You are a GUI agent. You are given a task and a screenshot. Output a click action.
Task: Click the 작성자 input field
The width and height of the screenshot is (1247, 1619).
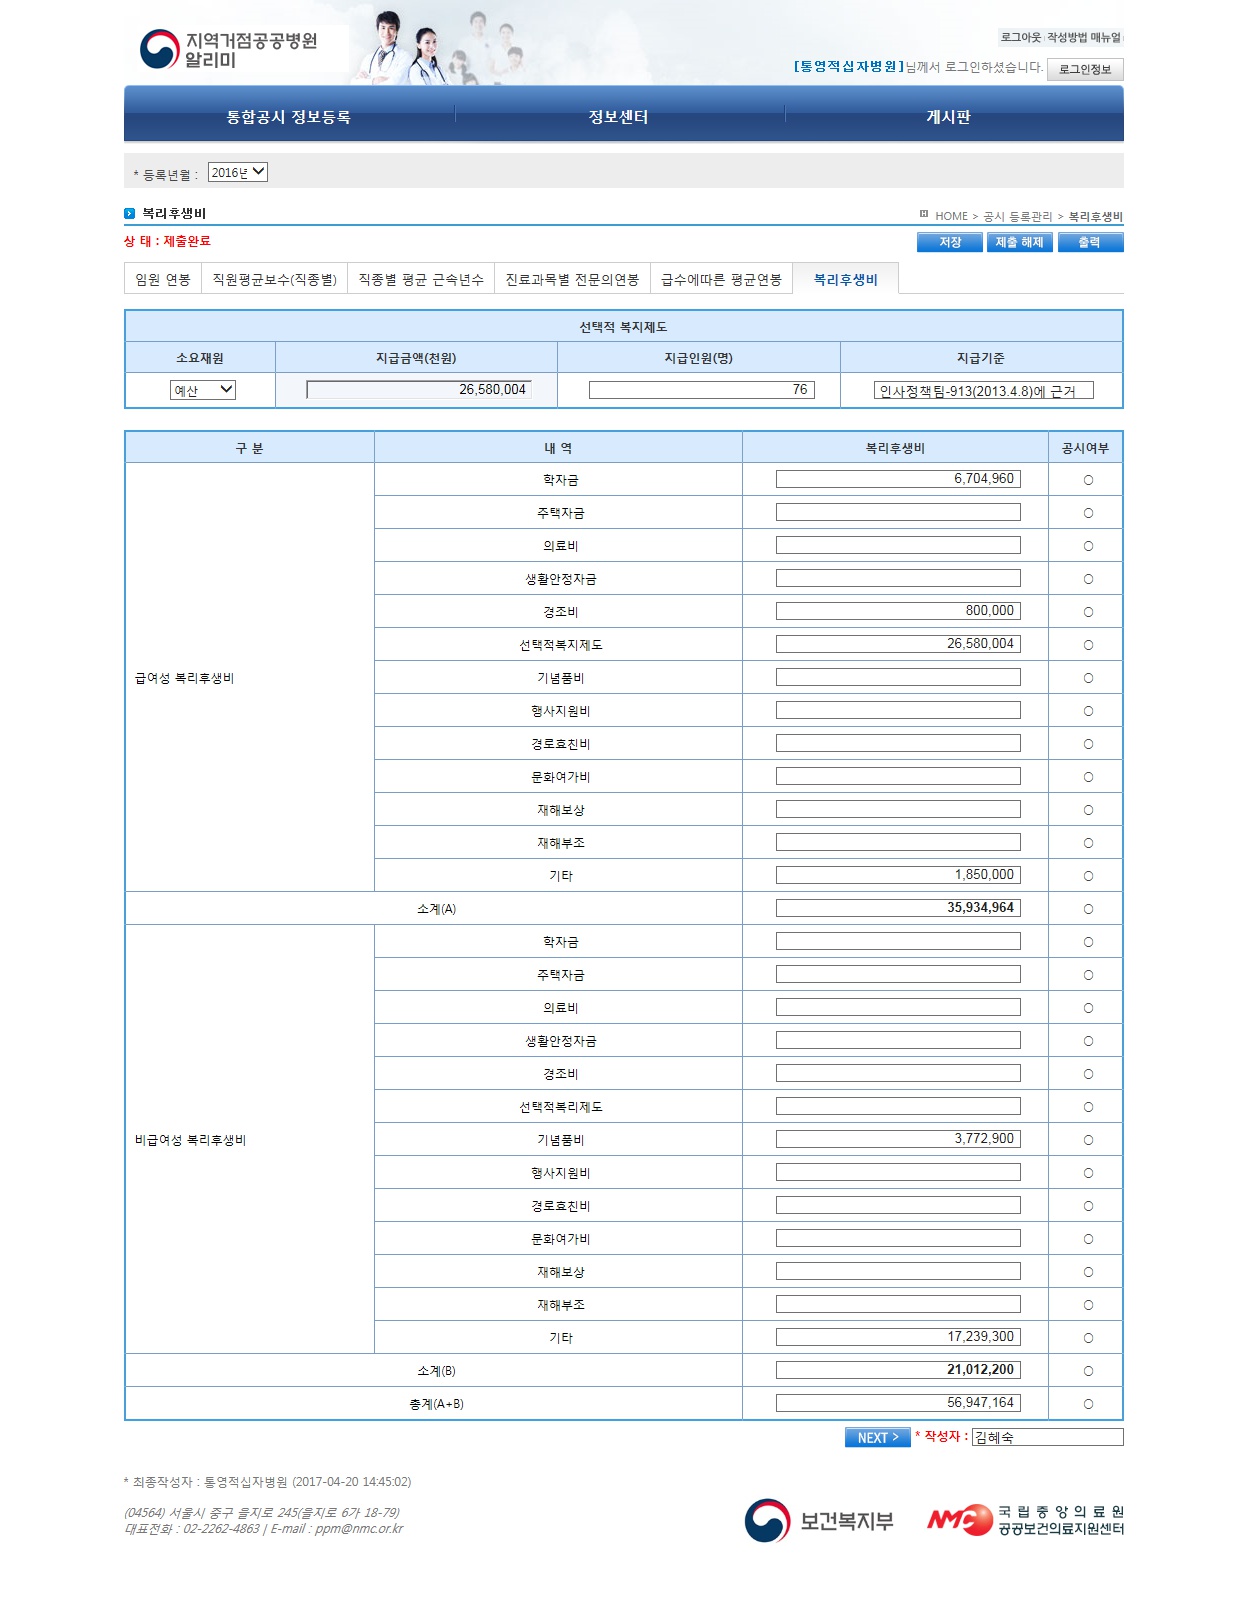click(1047, 1437)
